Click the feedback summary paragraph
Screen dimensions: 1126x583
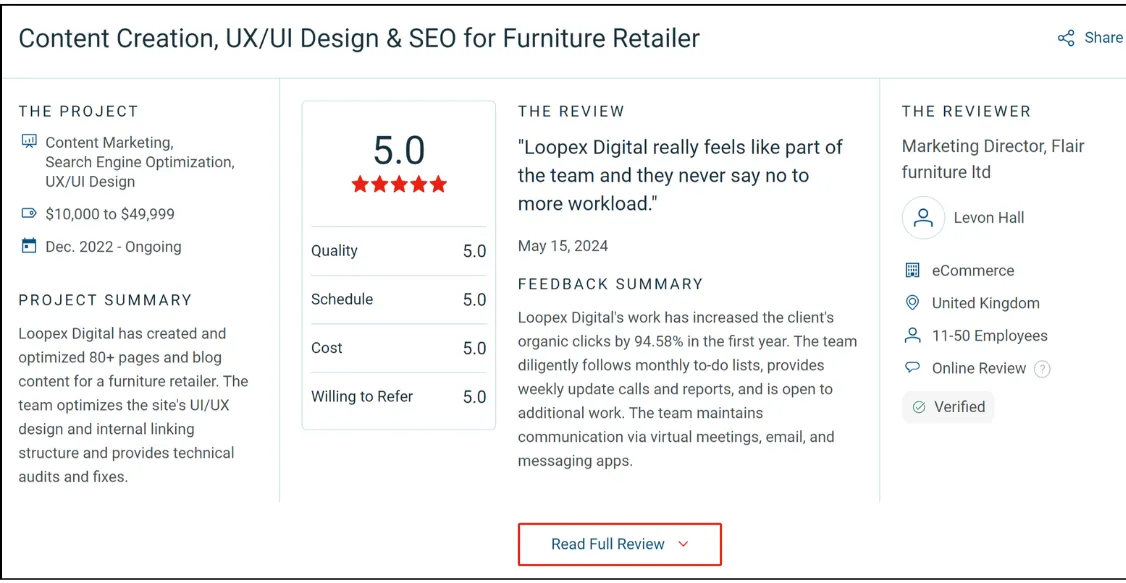coord(687,388)
